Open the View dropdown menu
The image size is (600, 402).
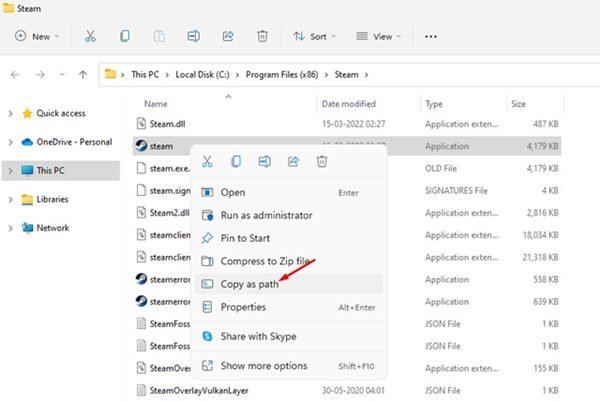point(377,36)
